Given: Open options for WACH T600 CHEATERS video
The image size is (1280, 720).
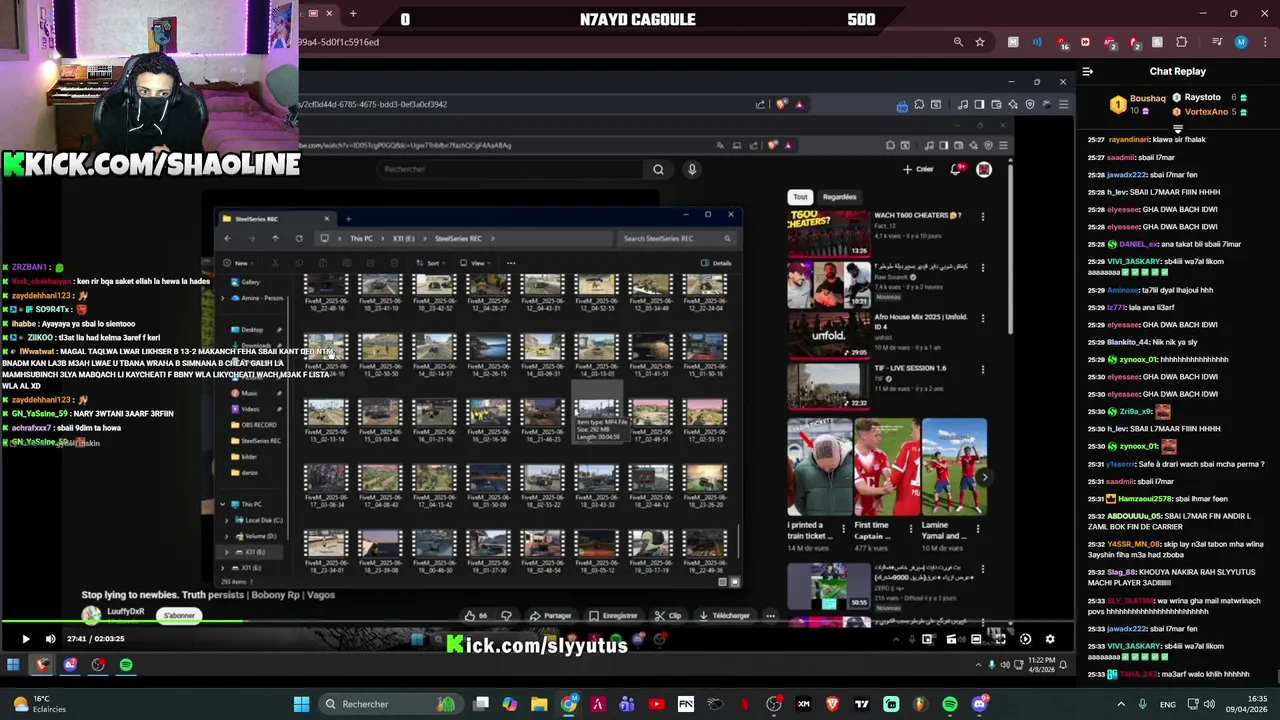Looking at the screenshot, I should point(982,216).
